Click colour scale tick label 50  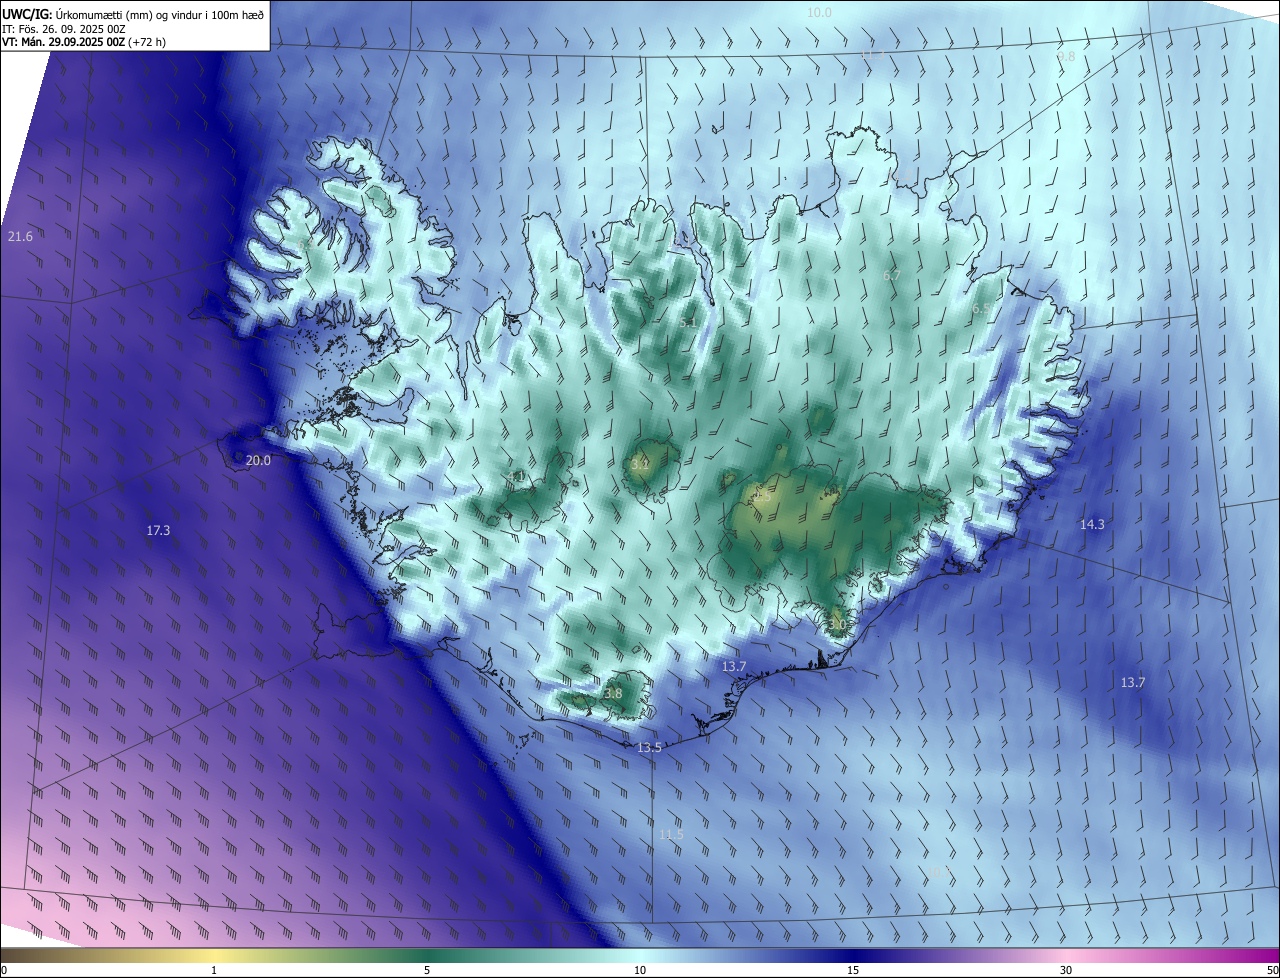coord(1272,970)
